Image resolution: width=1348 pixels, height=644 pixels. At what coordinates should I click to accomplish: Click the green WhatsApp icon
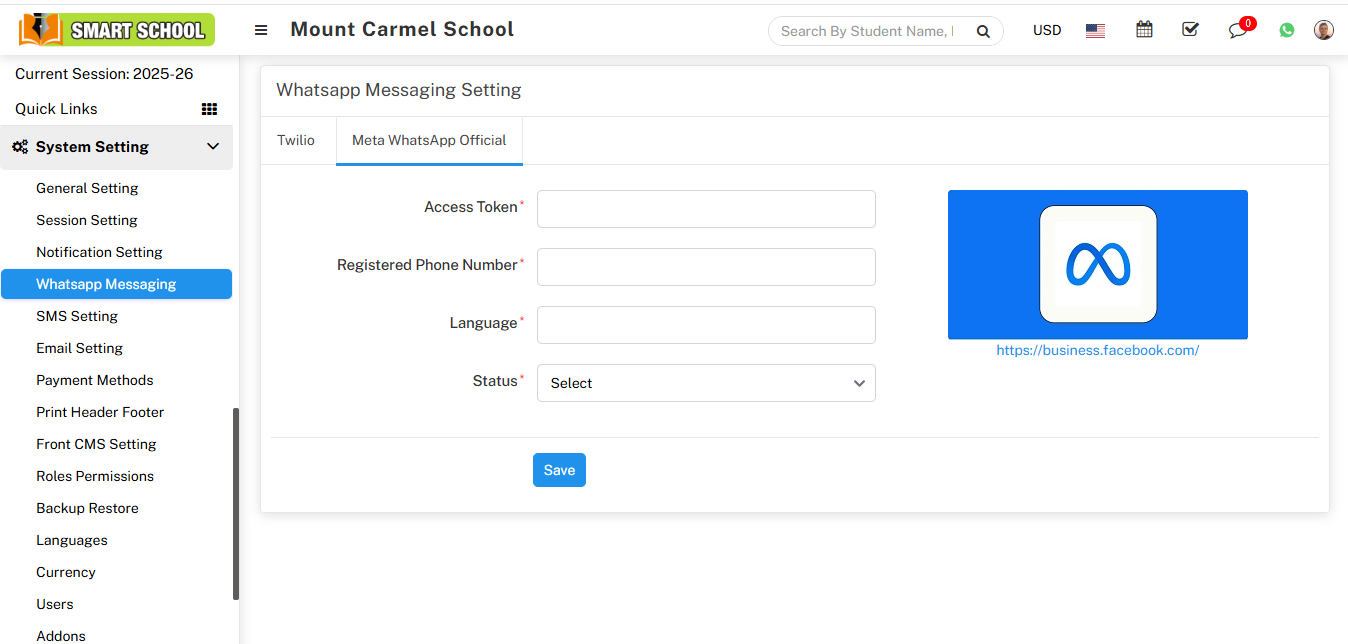click(1287, 30)
